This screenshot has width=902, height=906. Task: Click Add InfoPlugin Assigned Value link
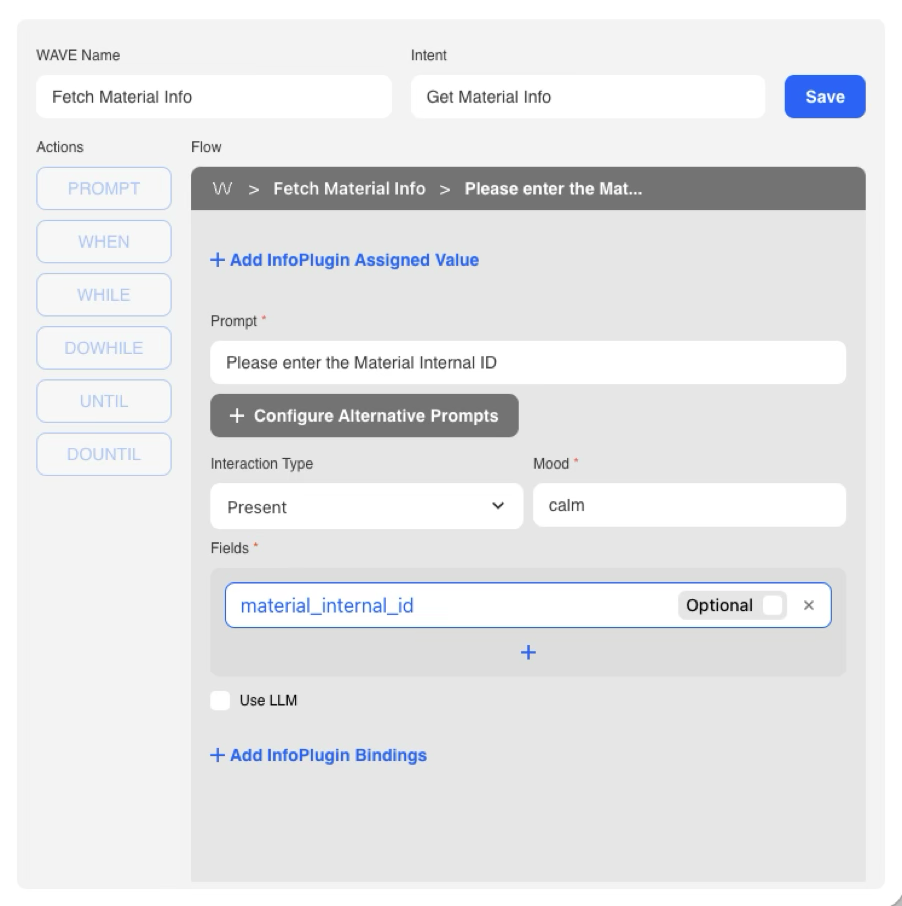(x=344, y=260)
